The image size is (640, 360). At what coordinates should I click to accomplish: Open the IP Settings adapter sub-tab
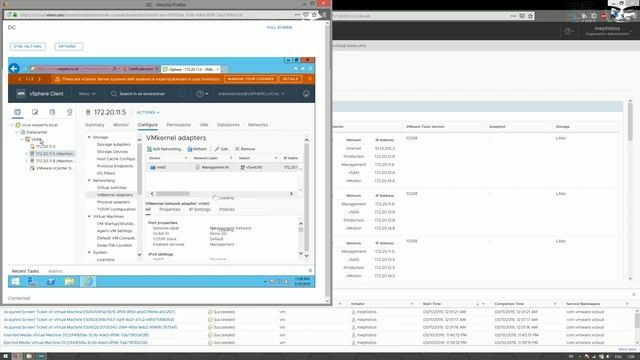click(x=200, y=209)
